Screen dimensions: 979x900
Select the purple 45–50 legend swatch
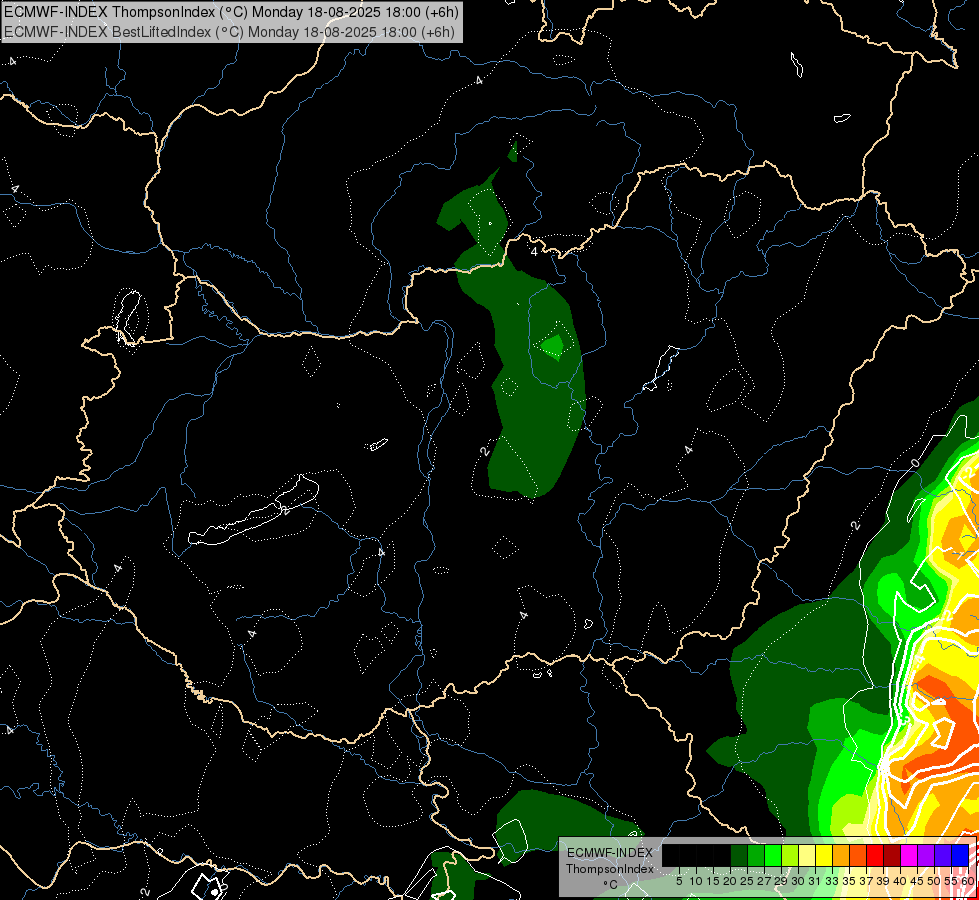pos(926,855)
